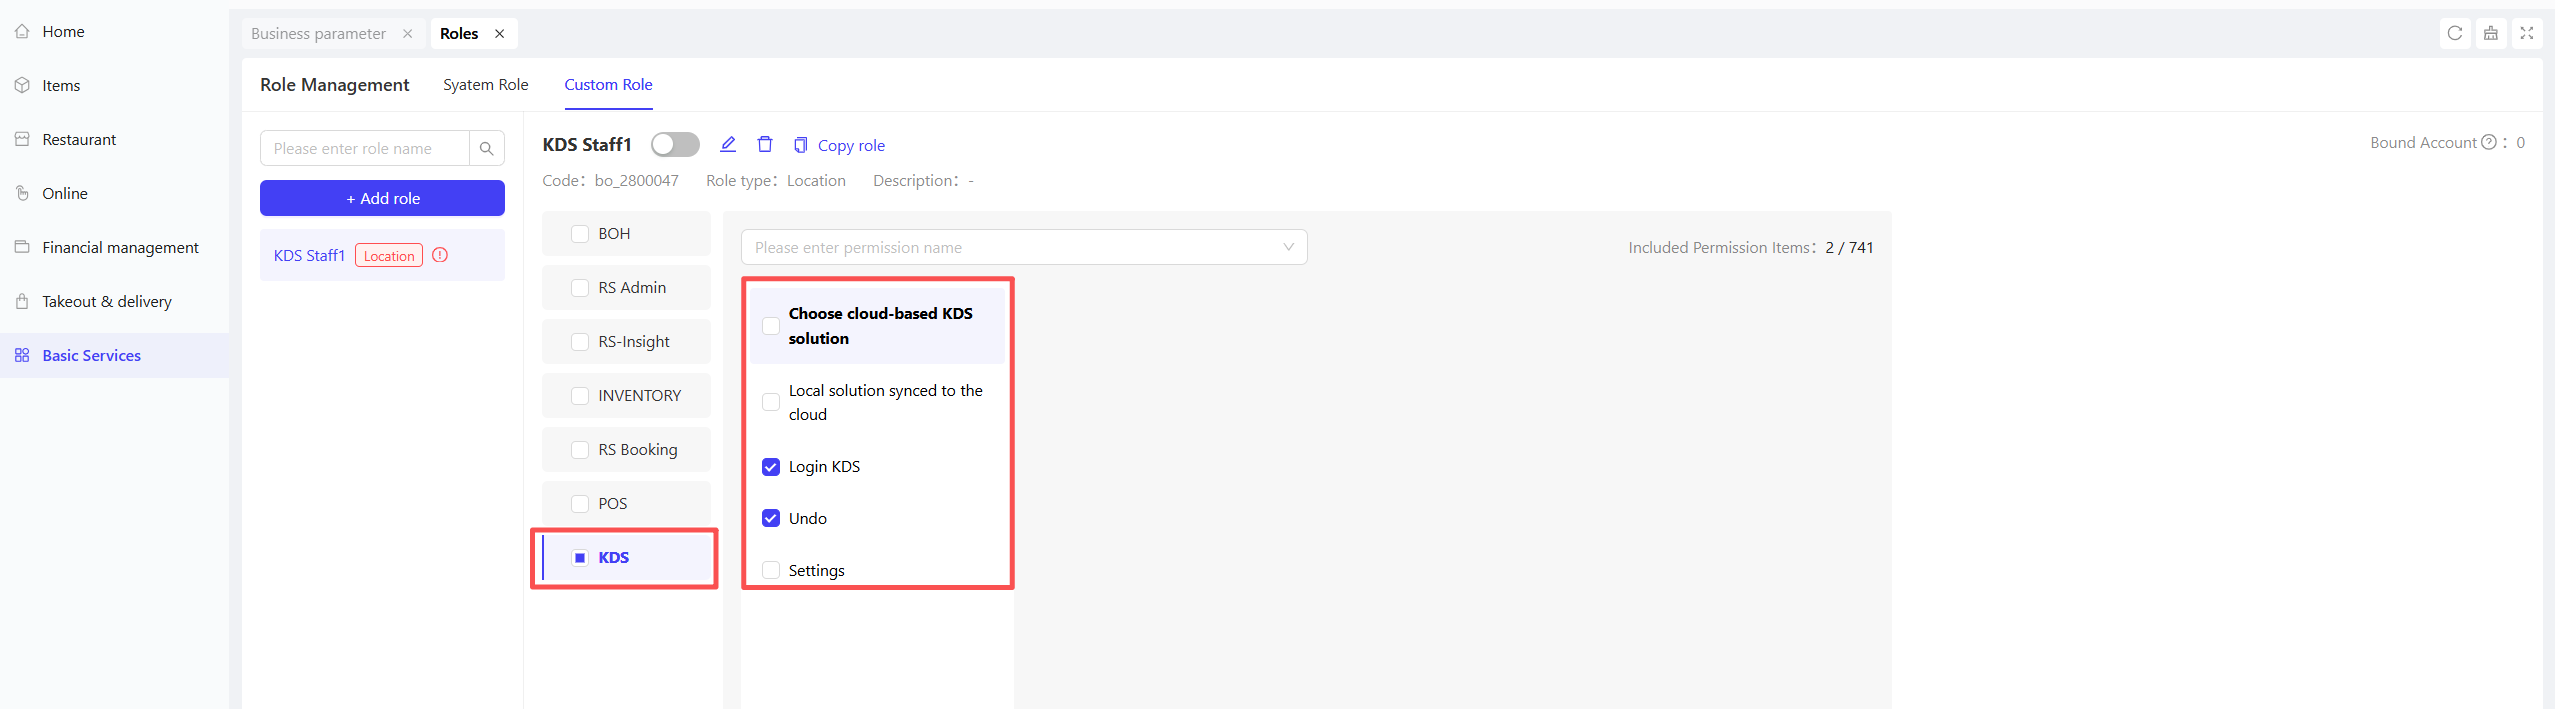2555x709 pixels.
Task: Tick the BOH module checkbox
Action: tap(580, 234)
